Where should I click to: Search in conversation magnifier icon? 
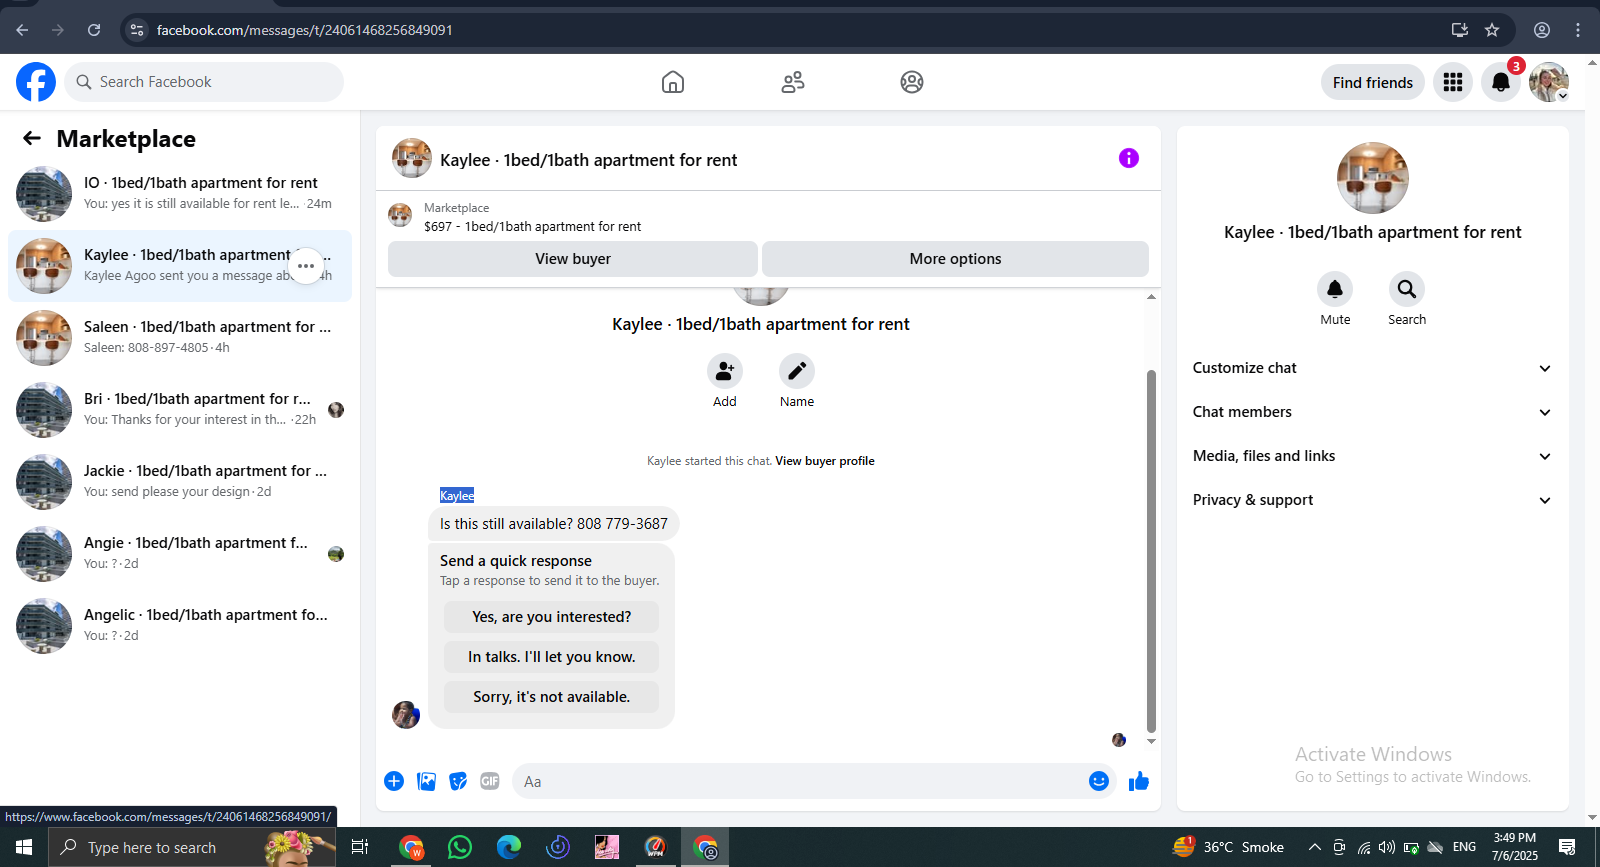pos(1407,289)
